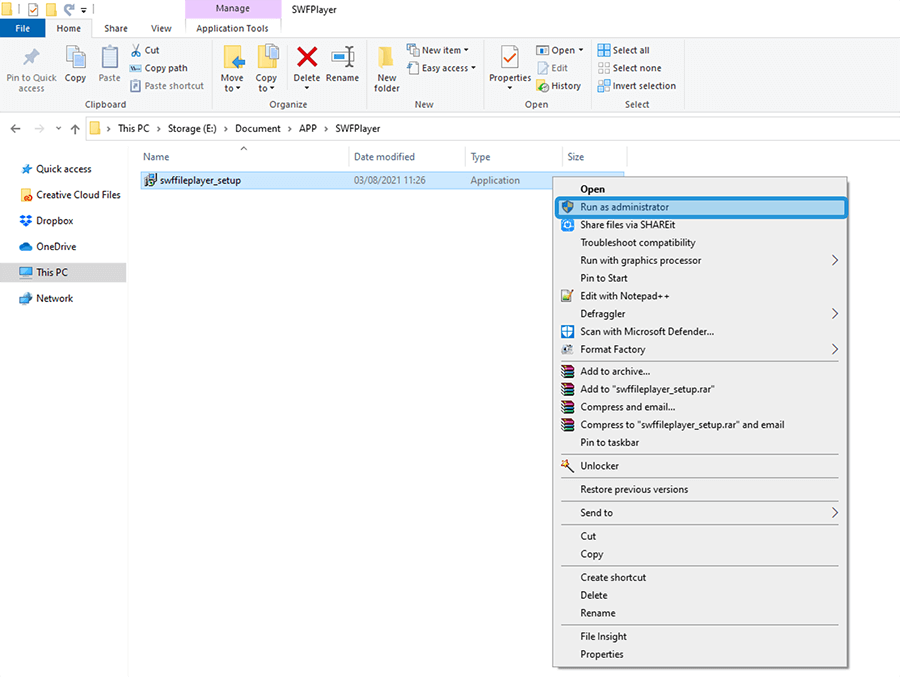Click the swffileplayer_setup application icon

pyautogui.click(x=150, y=180)
